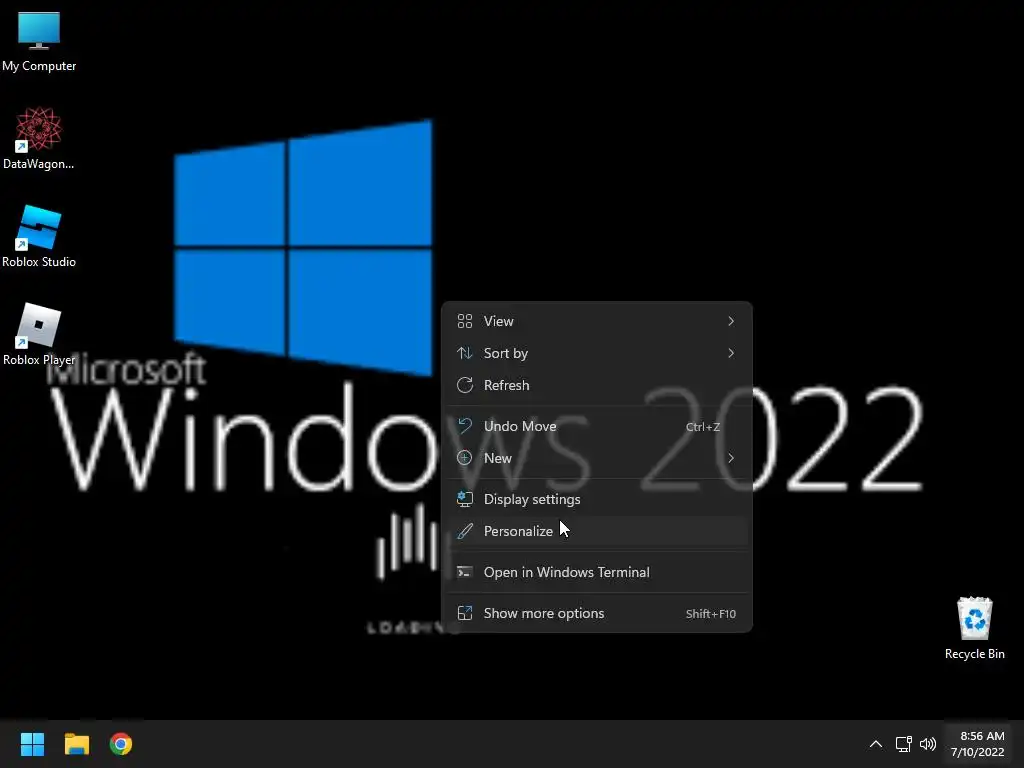Viewport: 1024px width, 768px height.
Task: Choose View in the context menu
Action: pyautogui.click(x=596, y=321)
